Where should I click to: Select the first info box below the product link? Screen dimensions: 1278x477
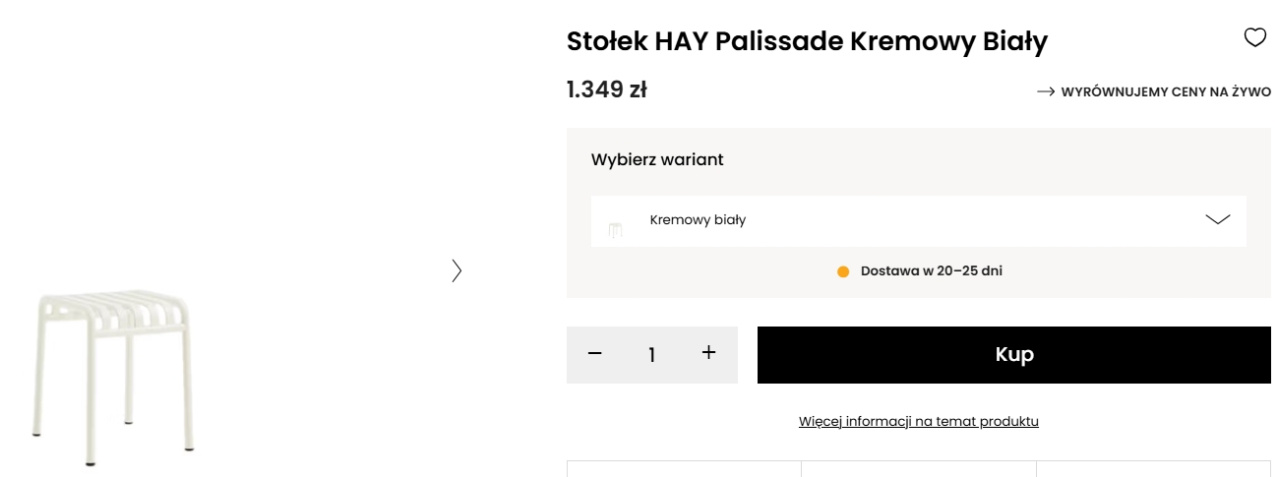tap(684, 468)
